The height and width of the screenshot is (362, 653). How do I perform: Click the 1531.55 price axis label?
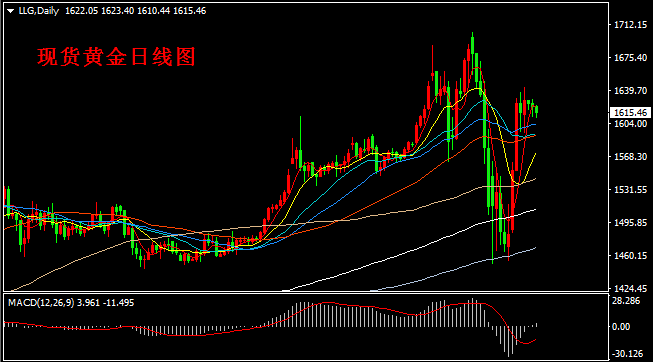click(631, 190)
